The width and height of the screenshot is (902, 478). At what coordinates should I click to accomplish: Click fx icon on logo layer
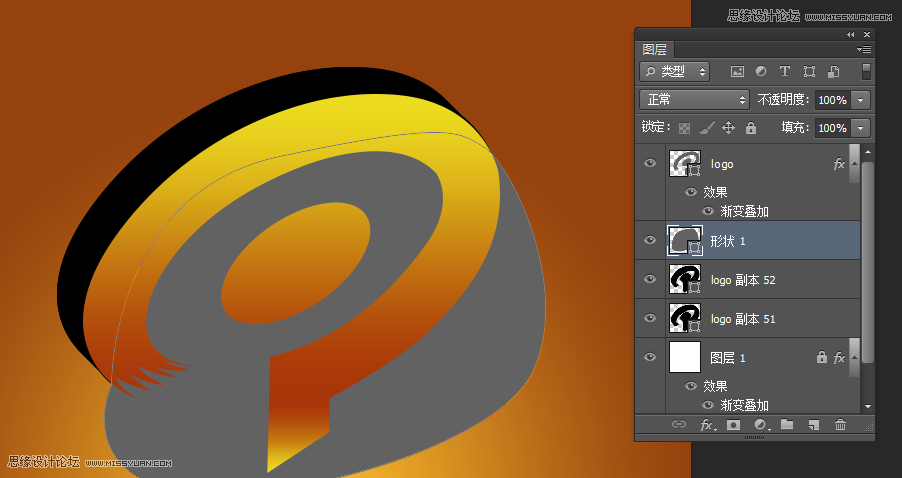839,164
